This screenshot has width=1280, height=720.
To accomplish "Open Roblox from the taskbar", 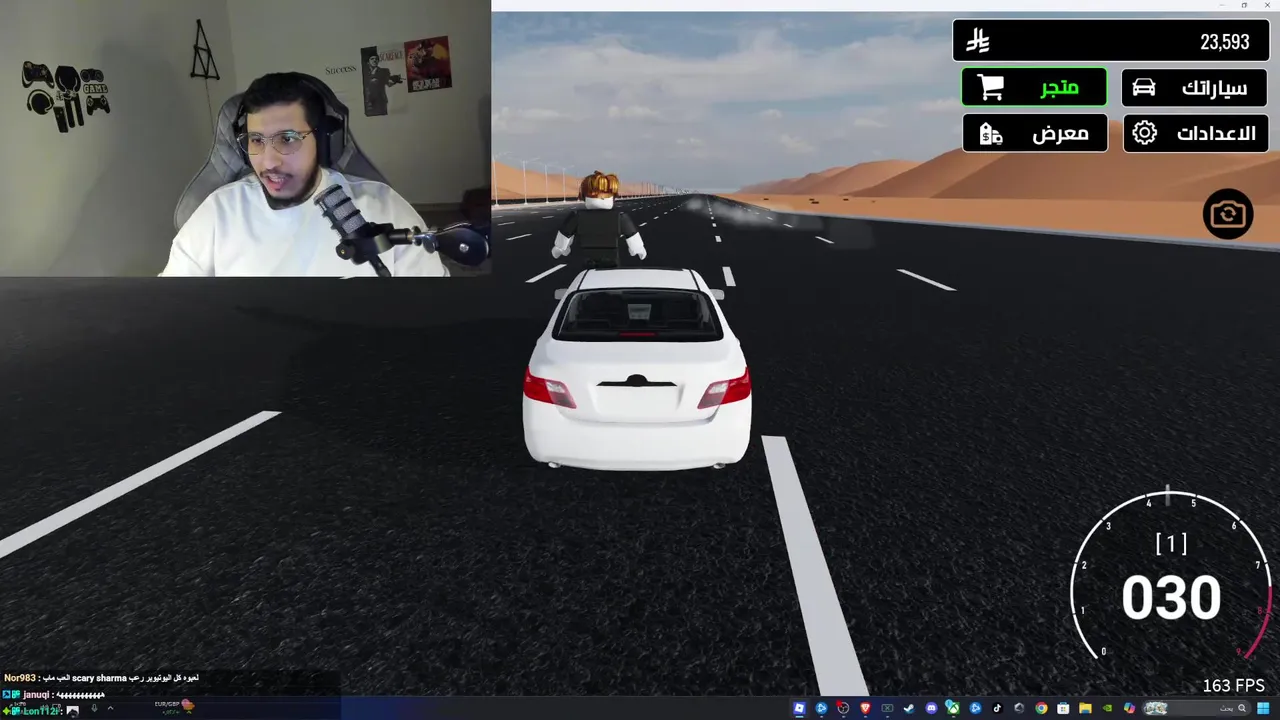I will pyautogui.click(x=799, y=708).
